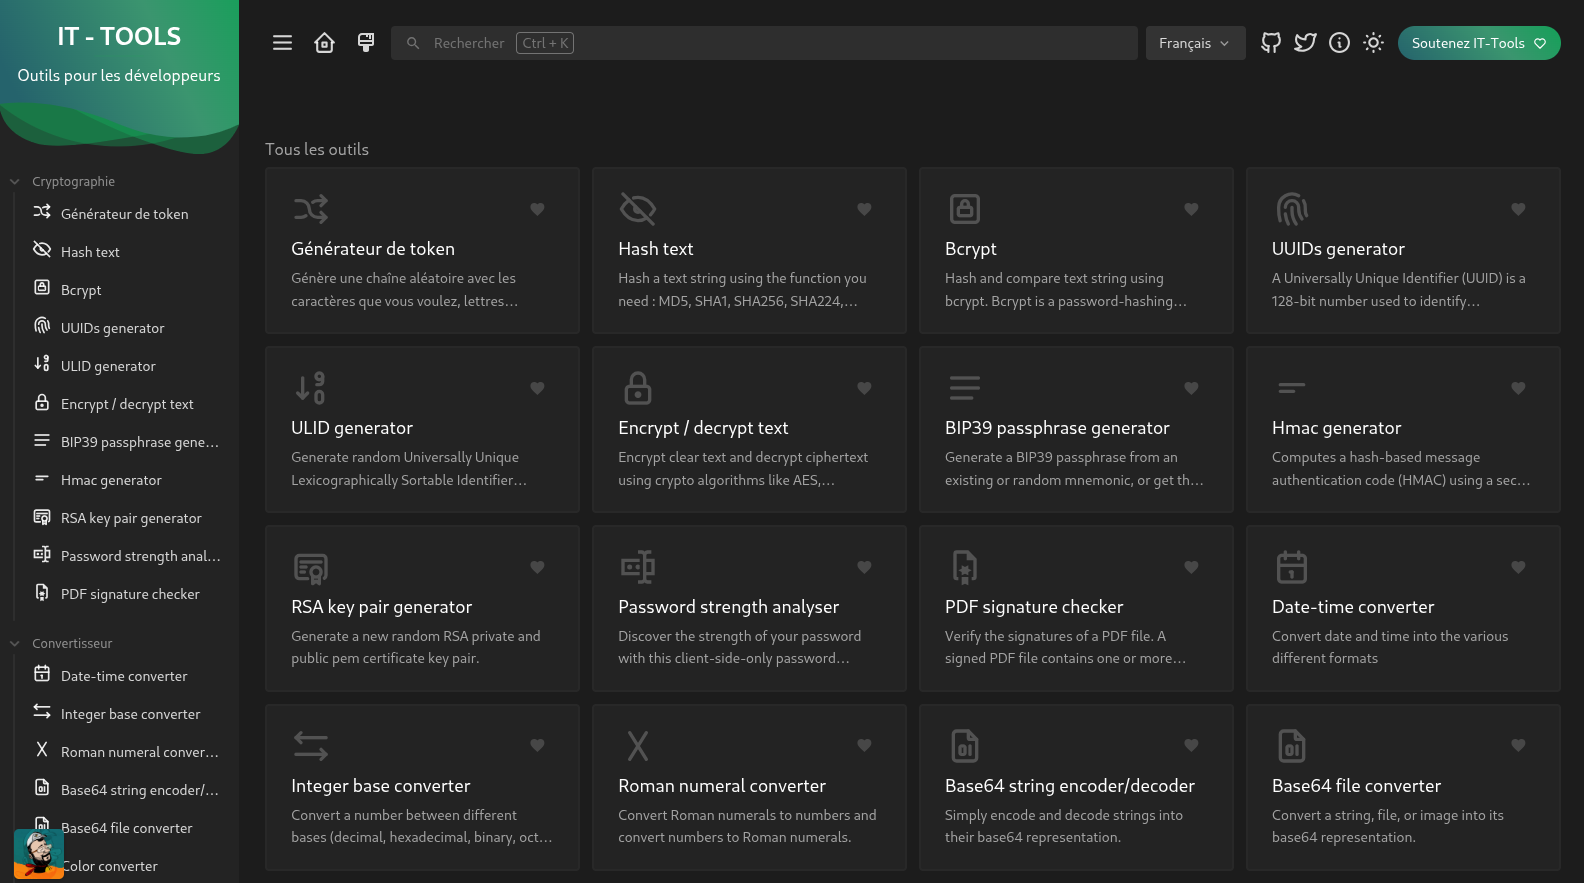1584x883 pixels.
Task: Click the Hmac generator card icon
Action: pos(1292,388)
